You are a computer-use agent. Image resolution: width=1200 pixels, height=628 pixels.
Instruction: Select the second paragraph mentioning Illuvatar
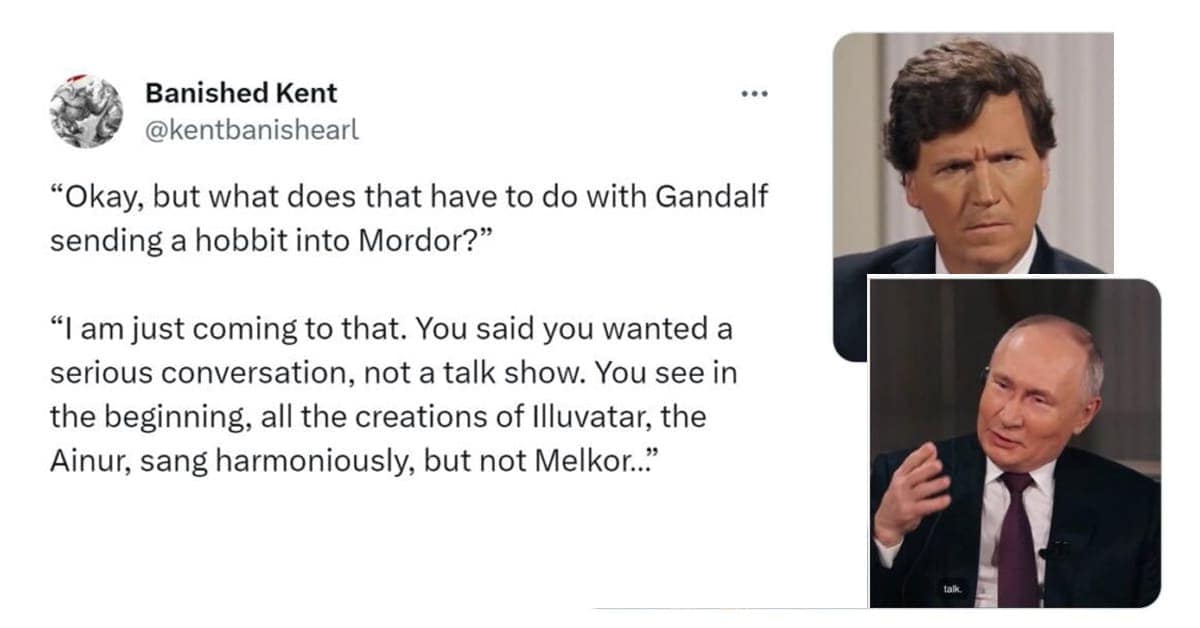coord(400,390)
